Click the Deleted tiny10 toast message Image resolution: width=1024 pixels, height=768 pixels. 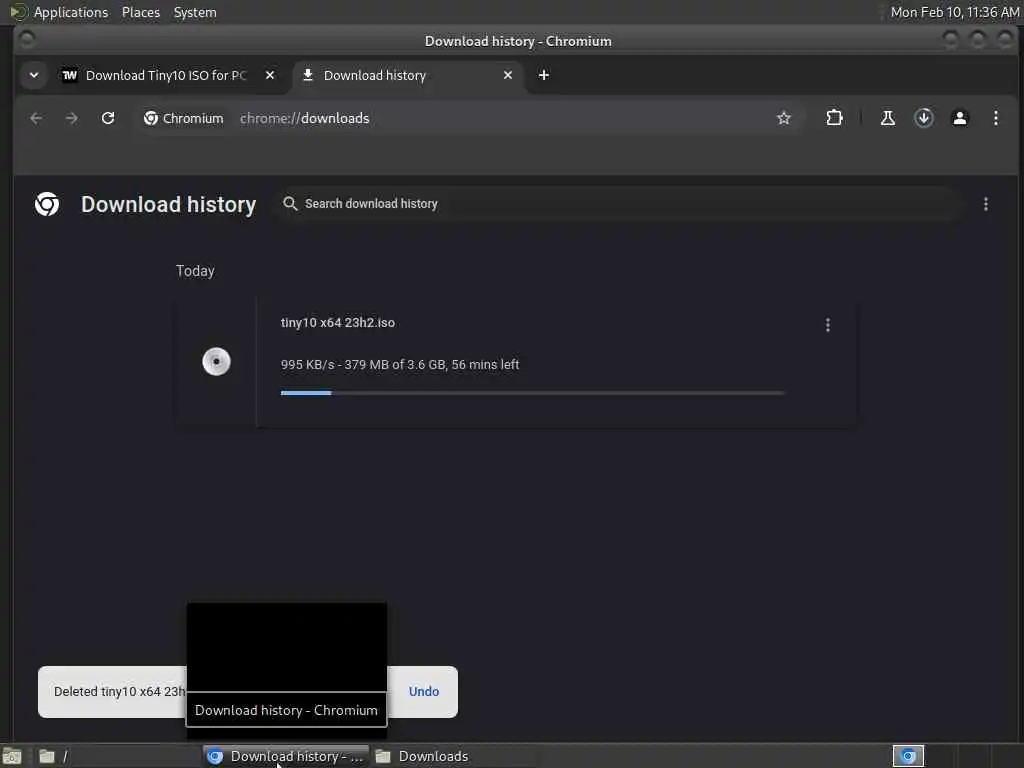point(120,692)
